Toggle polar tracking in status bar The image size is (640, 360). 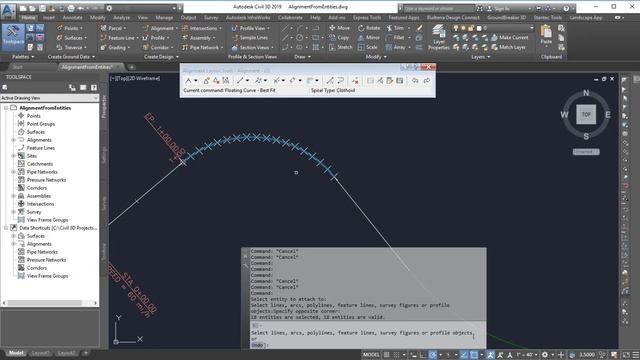(433, 355)
